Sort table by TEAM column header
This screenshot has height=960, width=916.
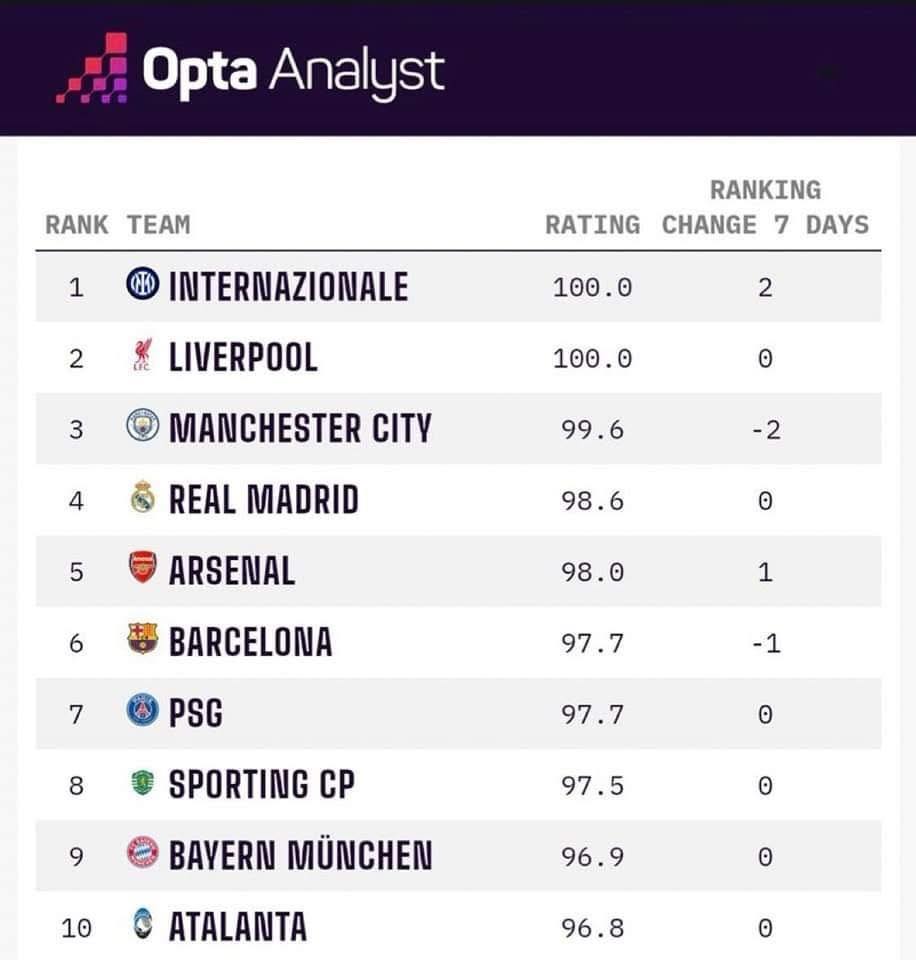point(158,224)
